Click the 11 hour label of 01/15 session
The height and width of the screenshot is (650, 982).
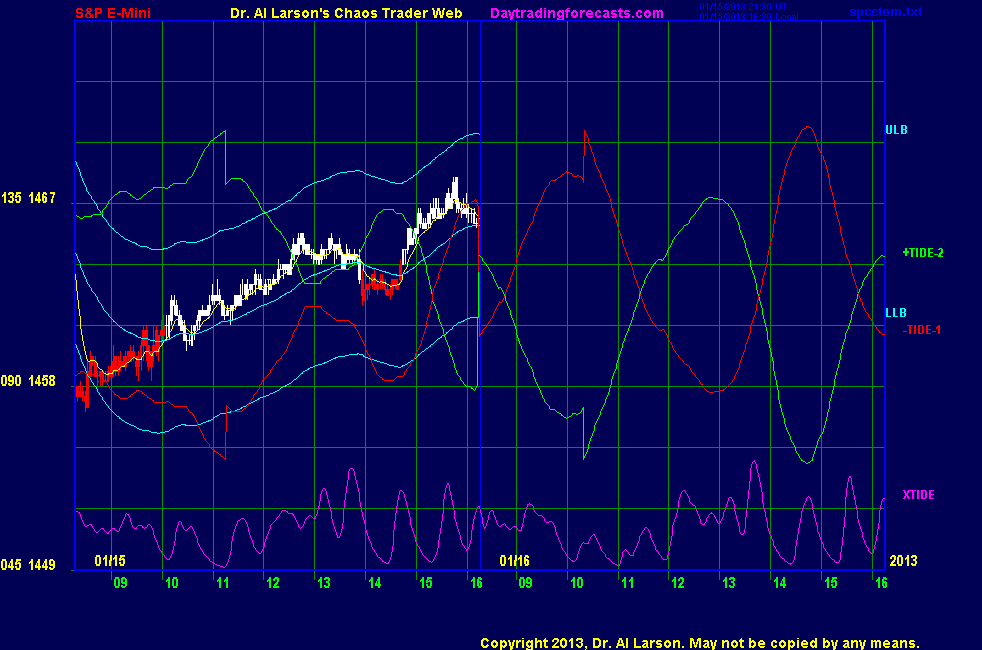click(x=222, y=583)
